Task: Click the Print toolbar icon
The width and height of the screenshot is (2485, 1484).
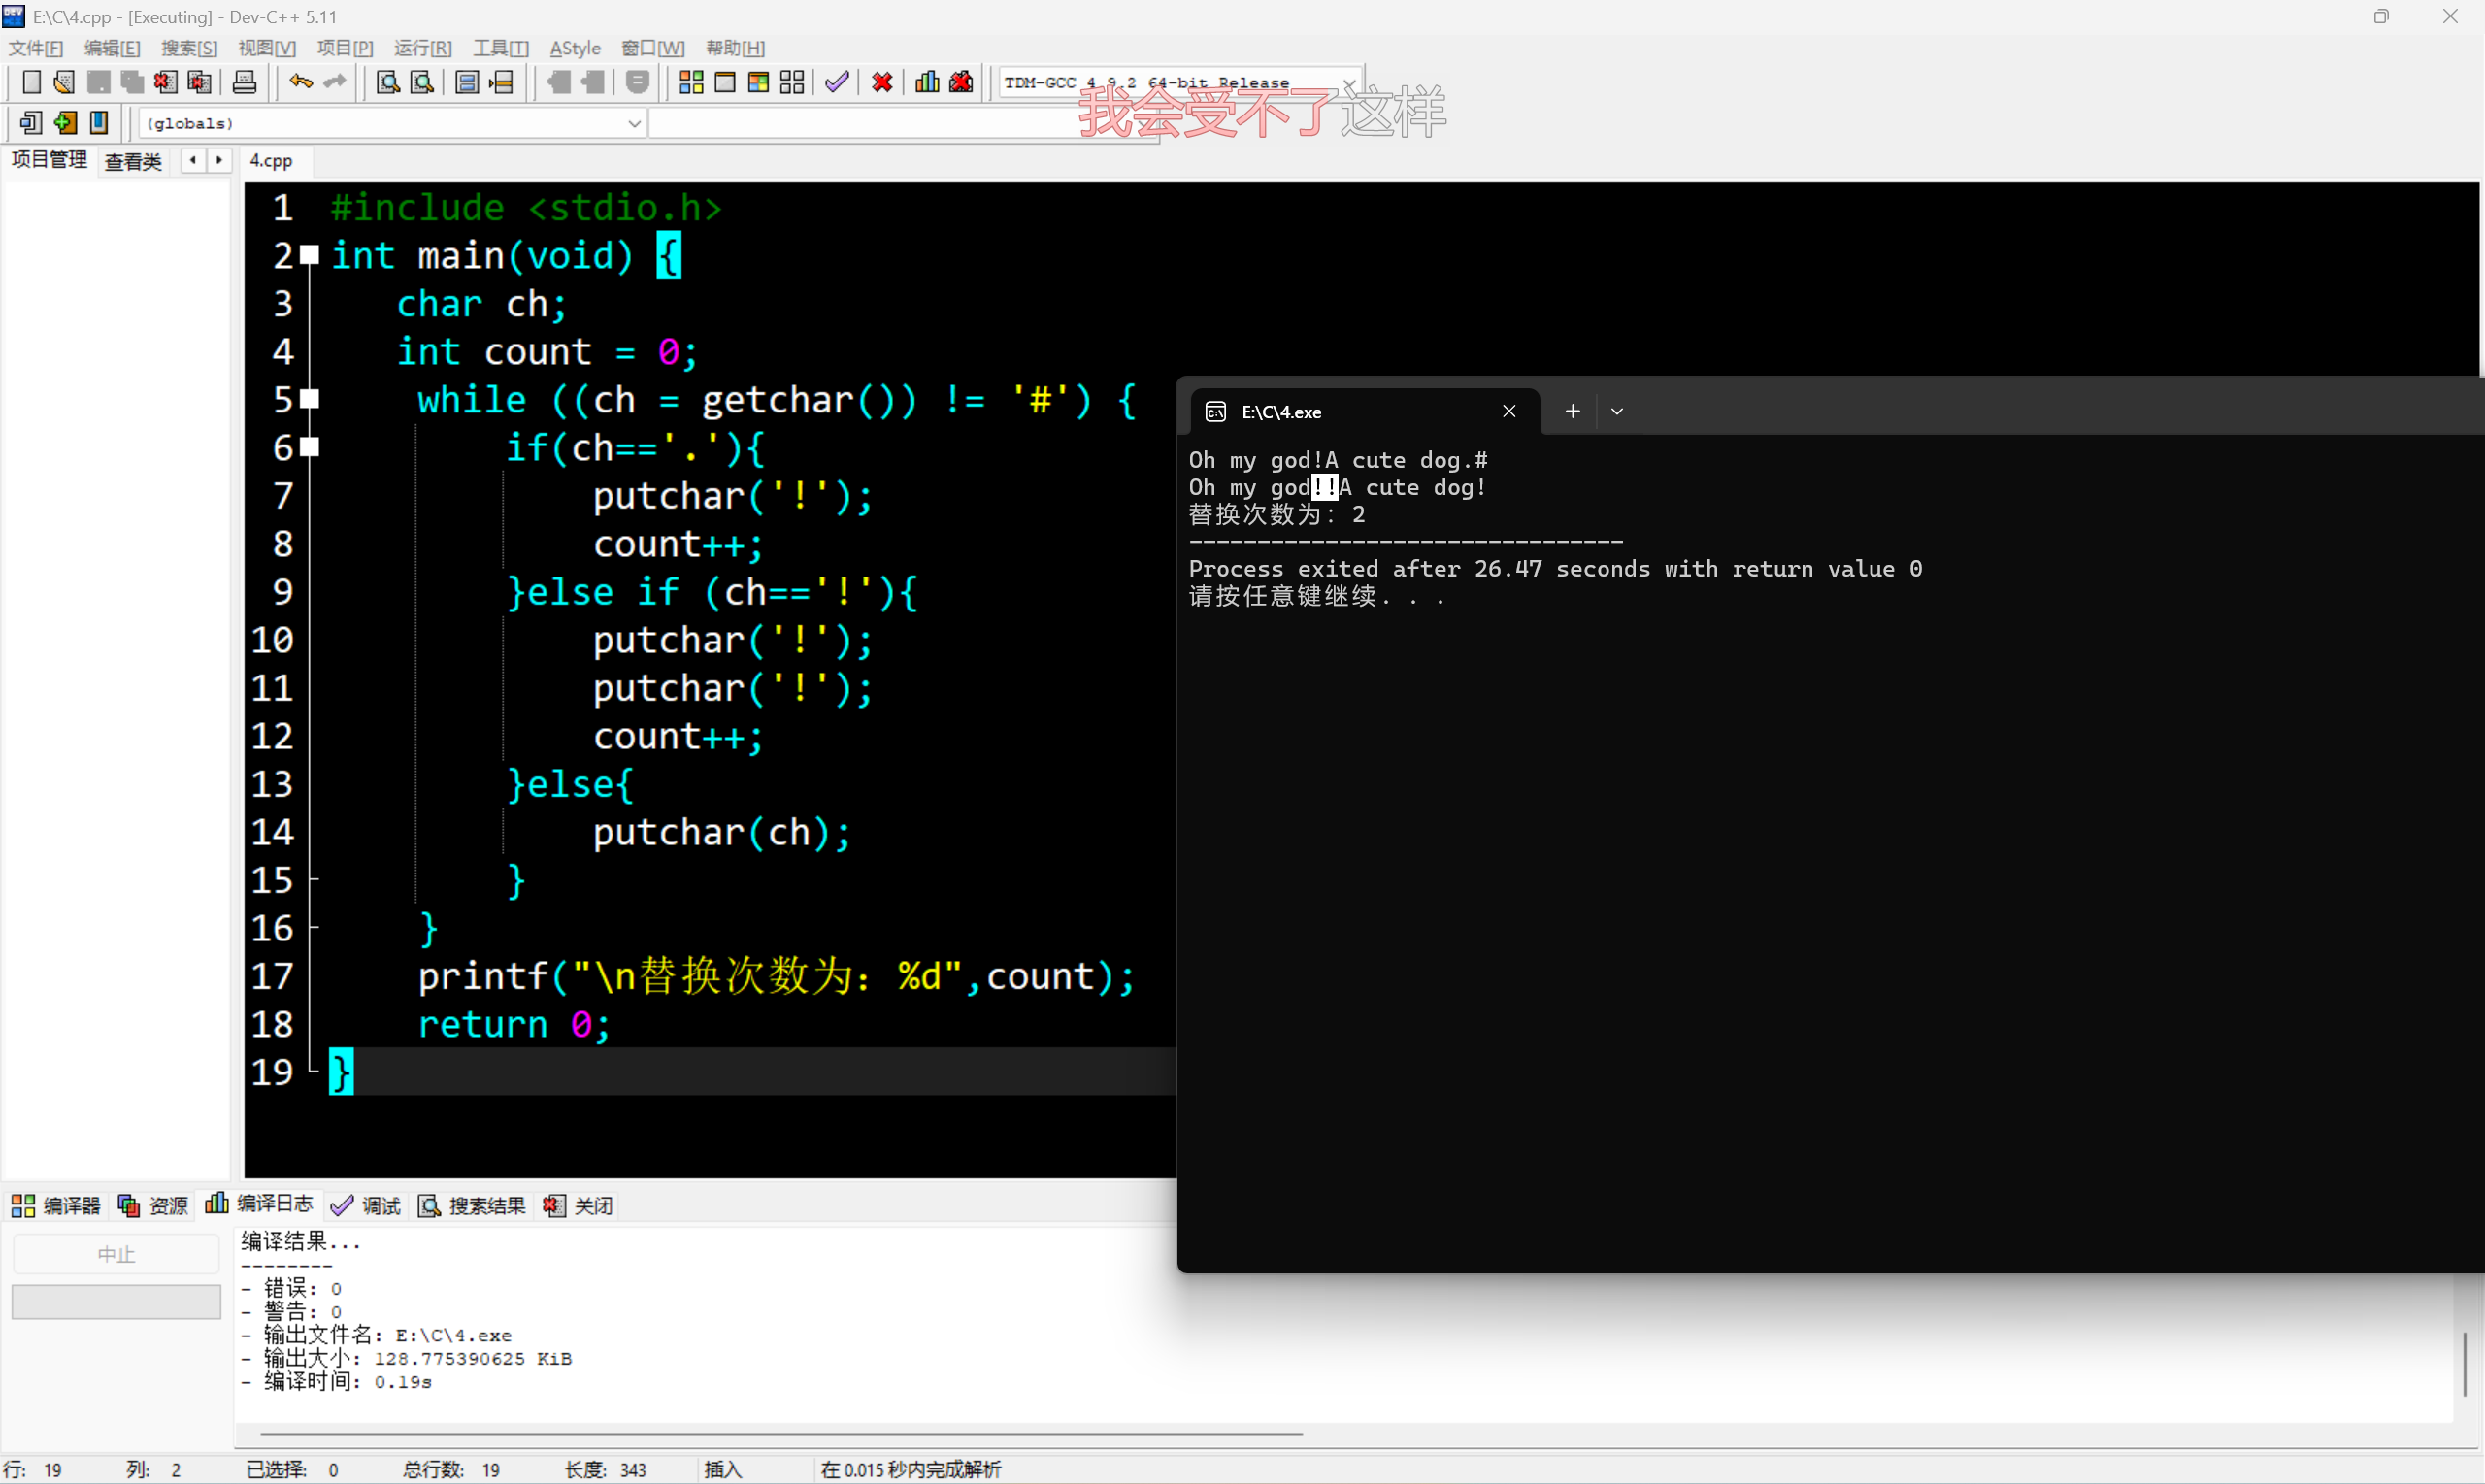Action: click(244, 82)
